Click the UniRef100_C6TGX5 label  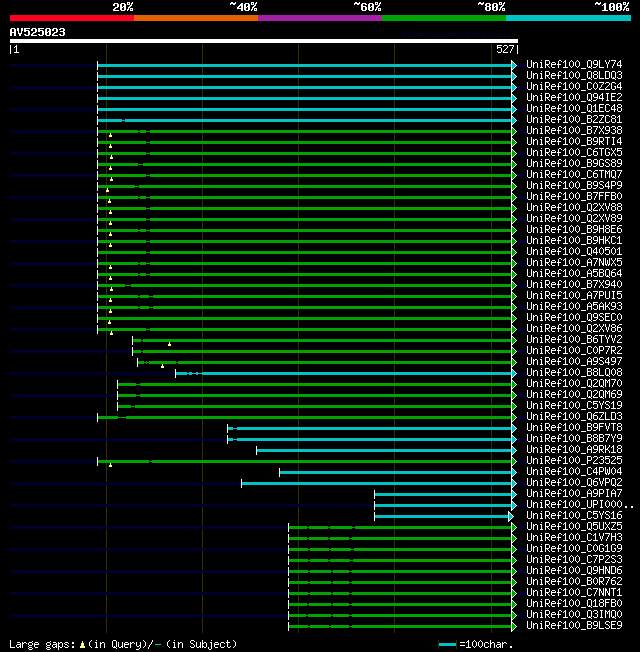(574, 153)
